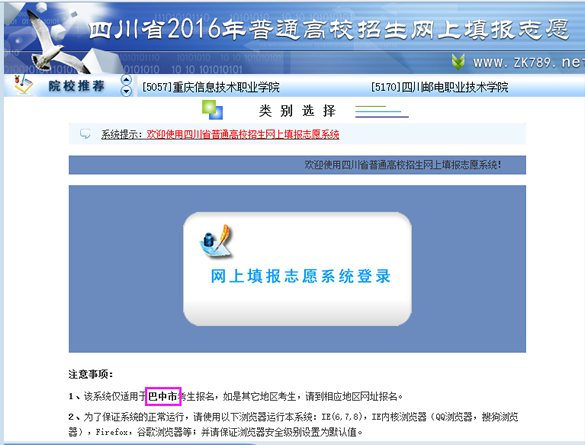Click the seagull logo in header banner

tap(52, 41)
